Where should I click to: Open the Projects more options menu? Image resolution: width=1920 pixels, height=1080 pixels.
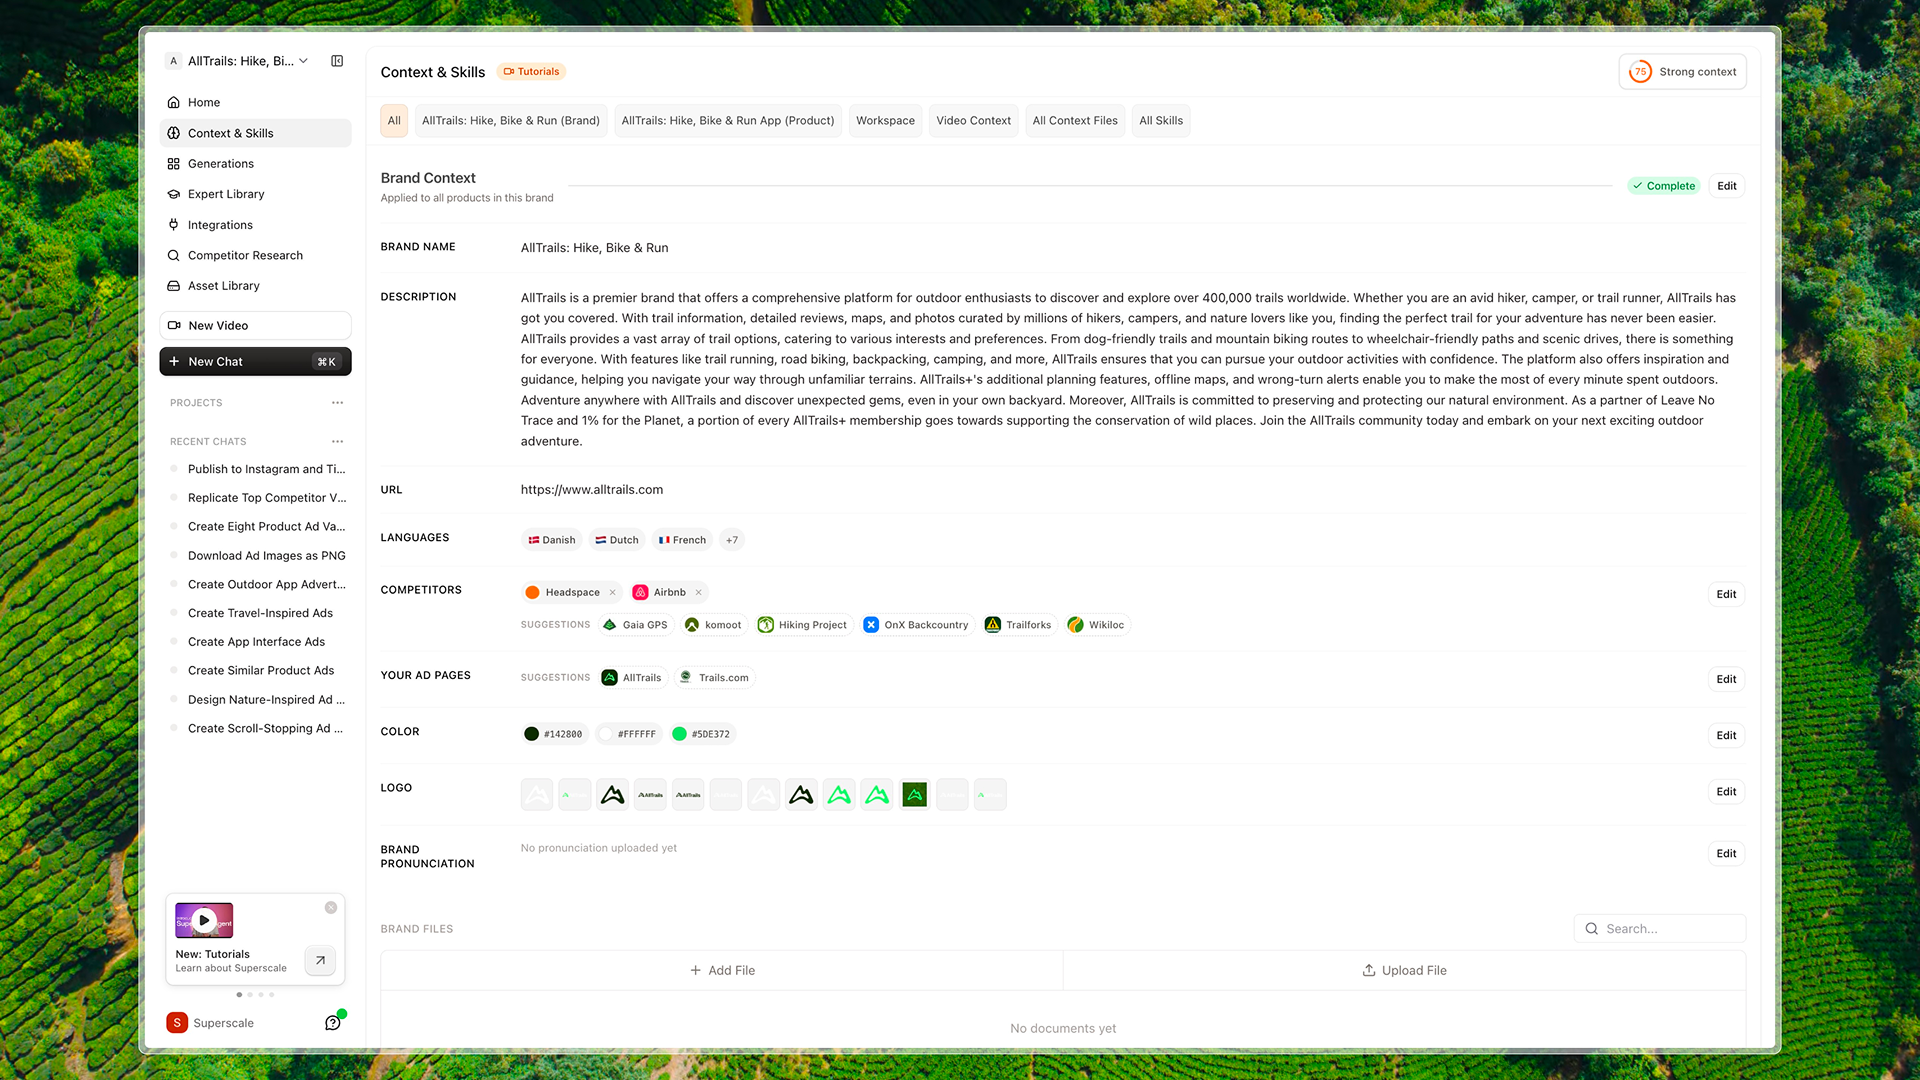tap(338, 403)
